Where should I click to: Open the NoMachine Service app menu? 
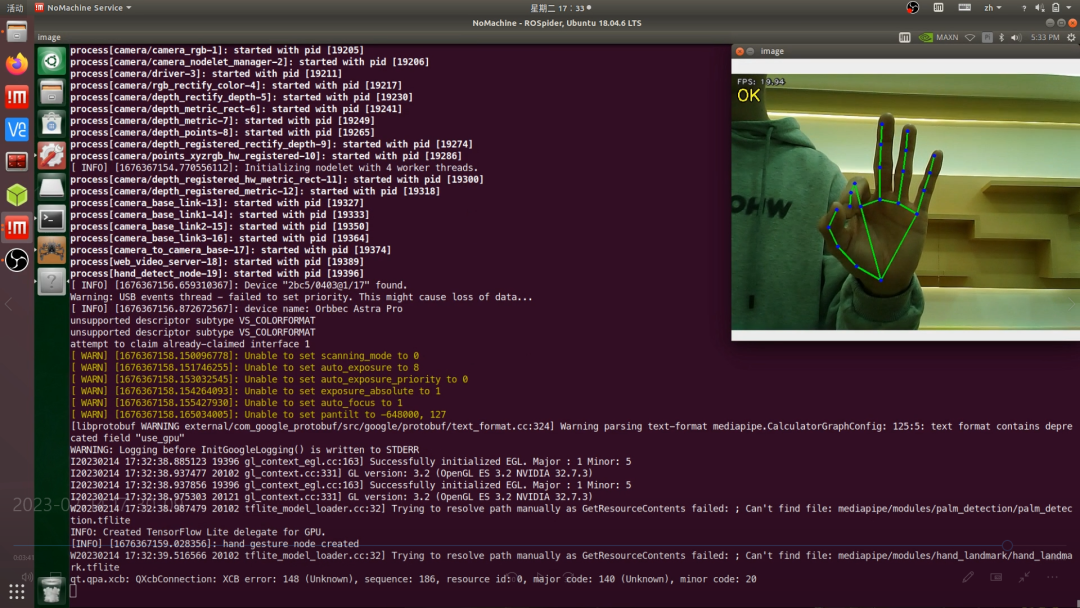click(85, 8)
